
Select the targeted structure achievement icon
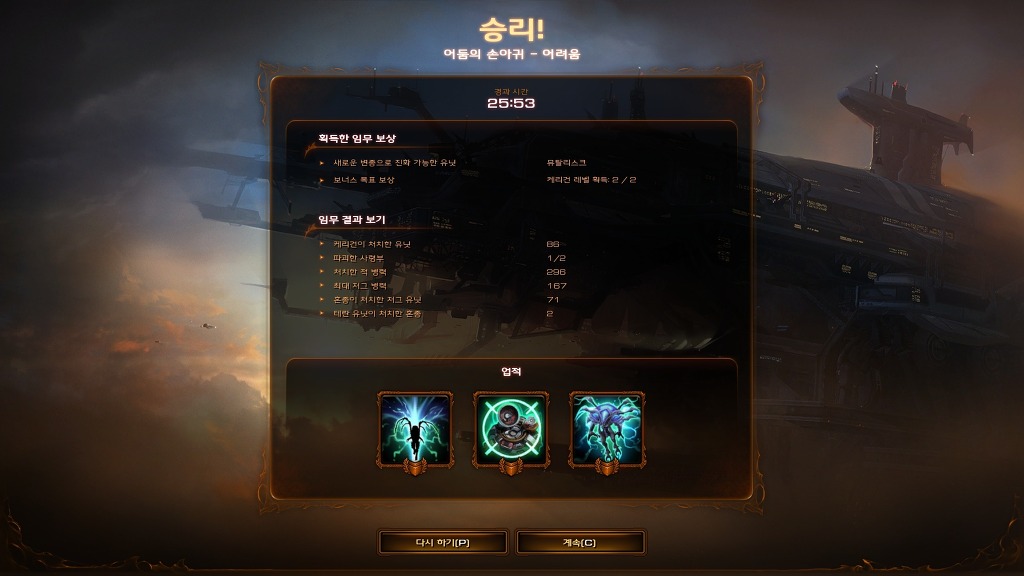(511, 430)
